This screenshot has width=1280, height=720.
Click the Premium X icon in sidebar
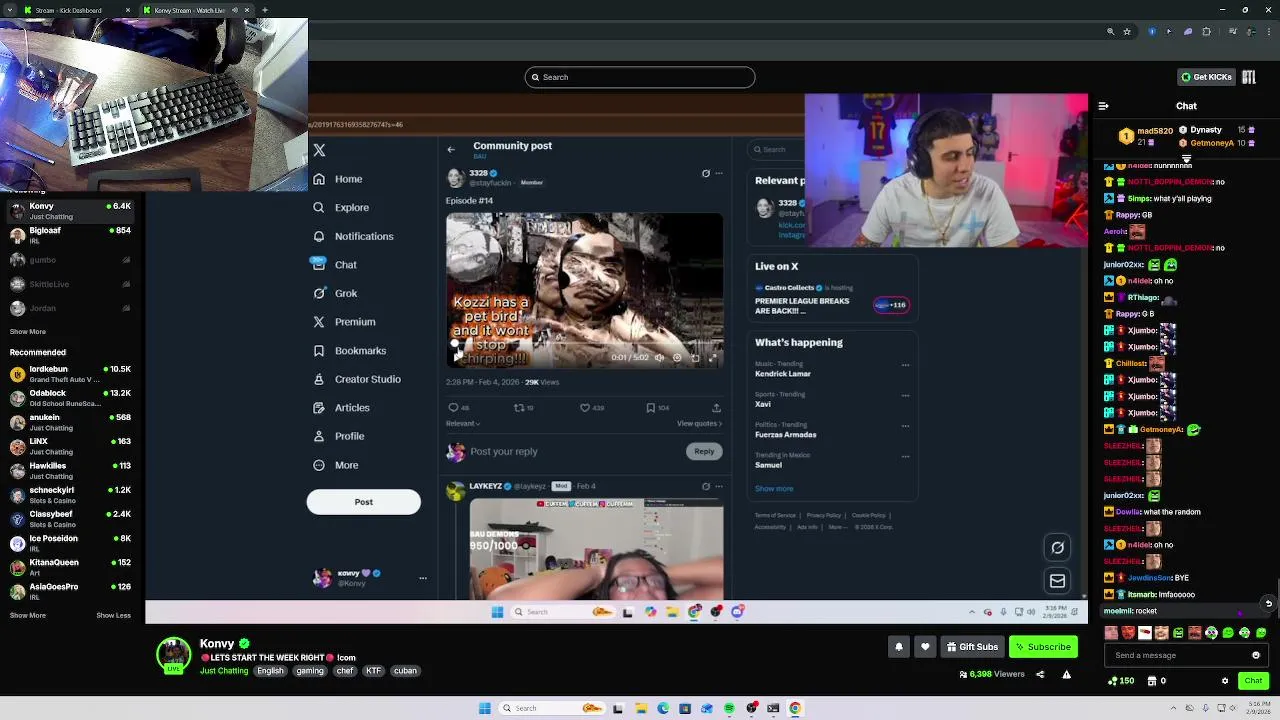click(x=319, y=322)
